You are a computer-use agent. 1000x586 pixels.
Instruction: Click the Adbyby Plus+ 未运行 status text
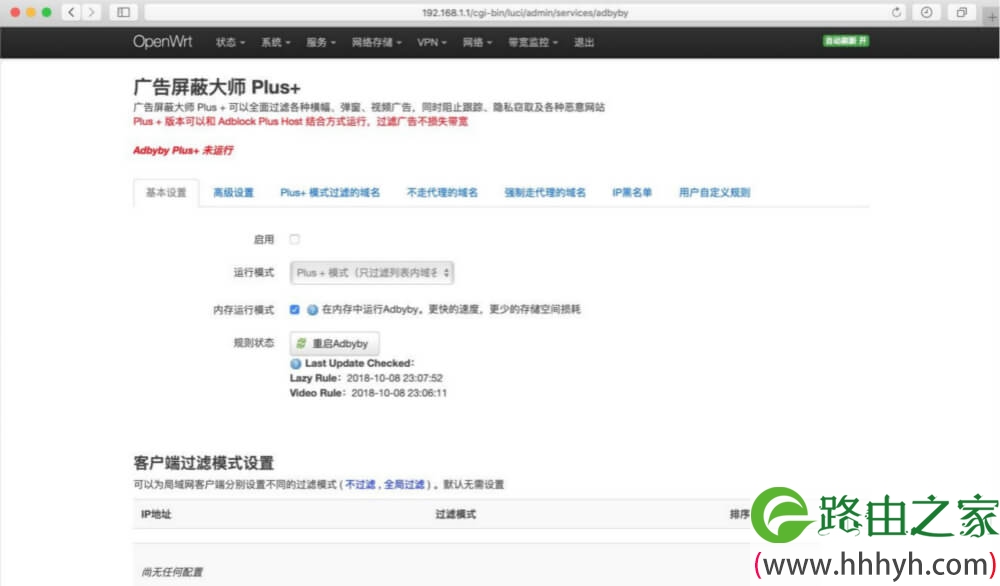pos(184,150)
